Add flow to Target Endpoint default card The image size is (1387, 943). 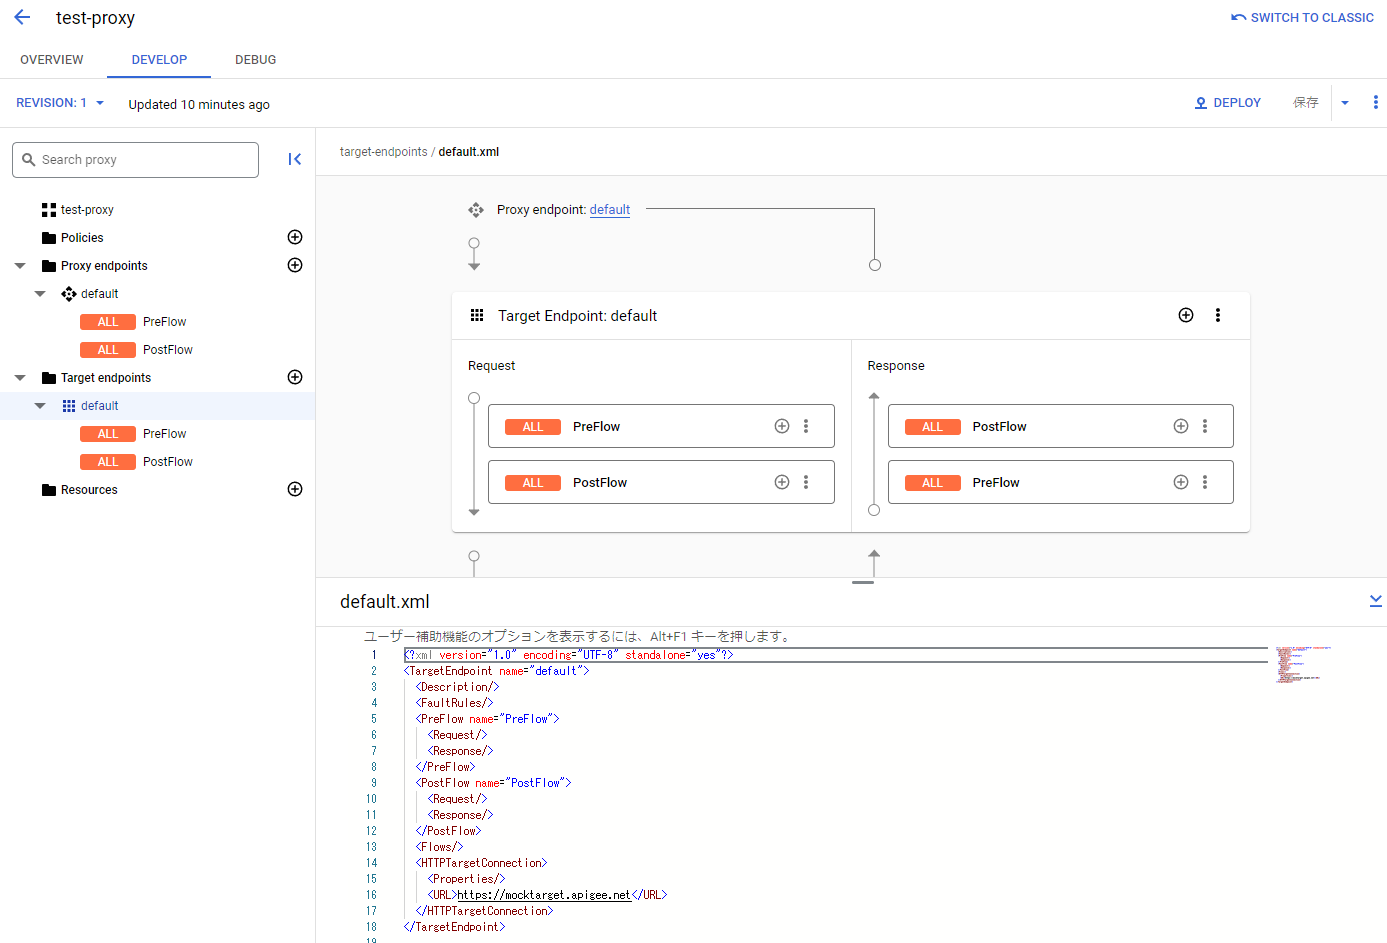coord(1186,315)
